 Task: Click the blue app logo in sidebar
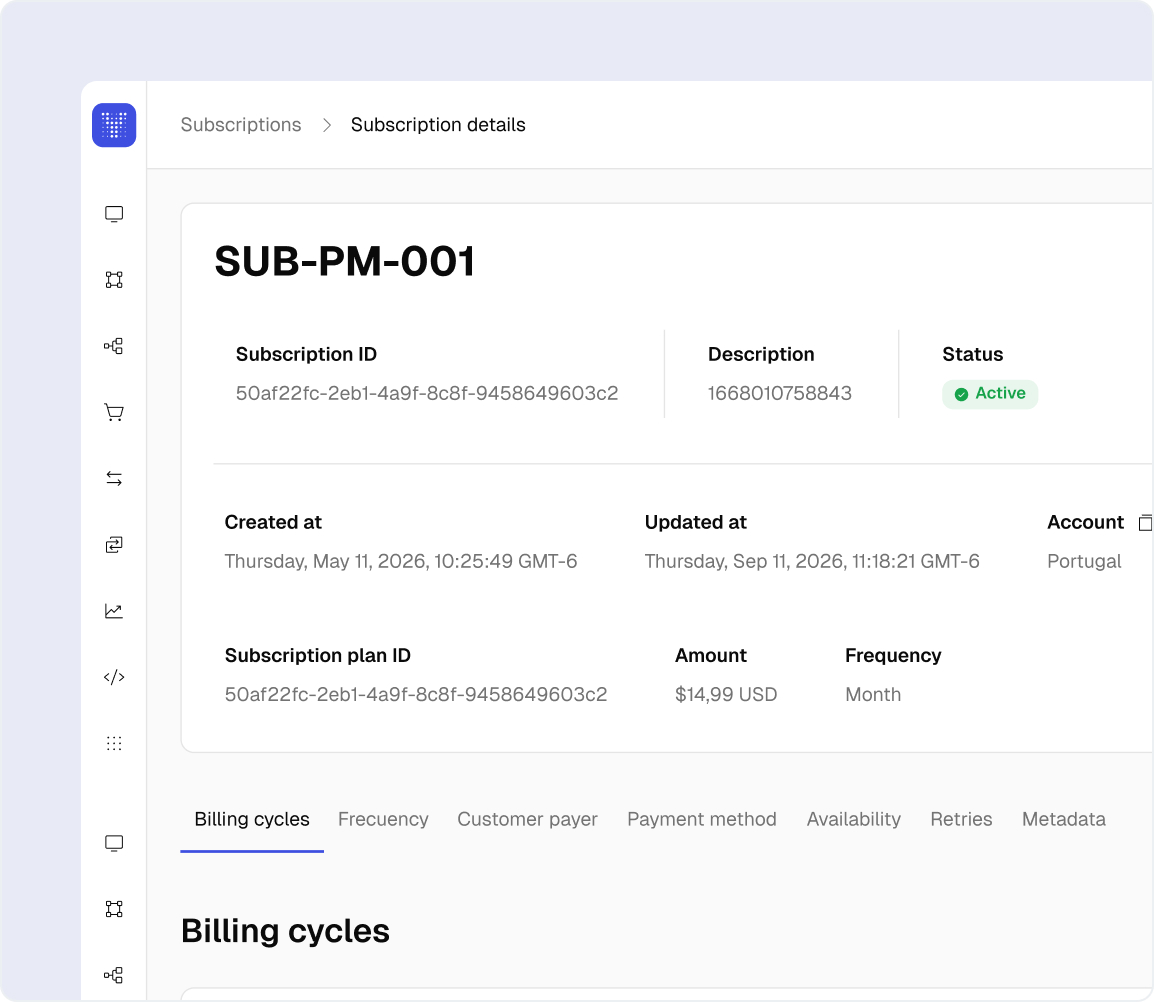(114, 126)
